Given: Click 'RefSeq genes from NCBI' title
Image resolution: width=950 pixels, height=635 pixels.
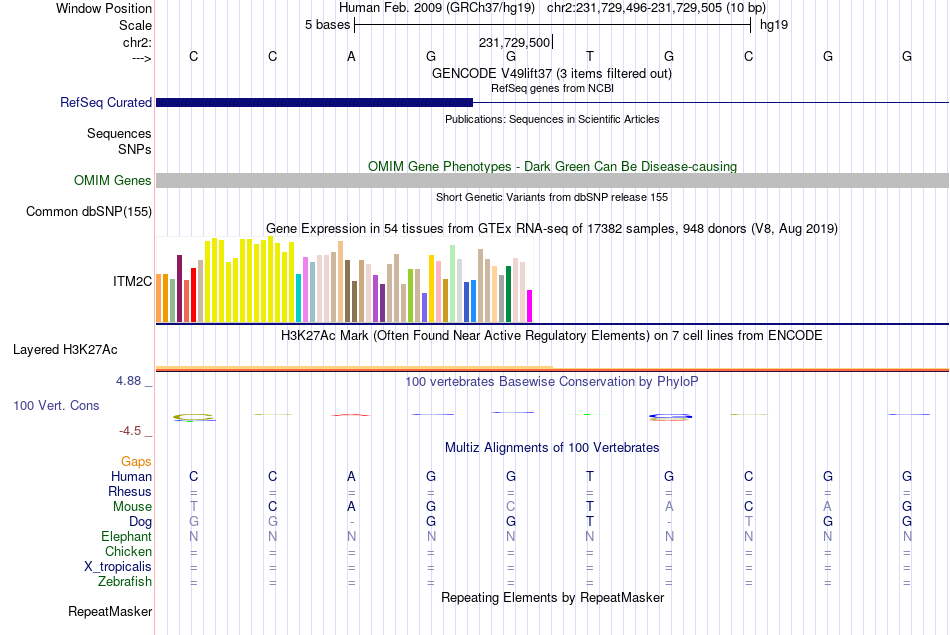Looking at the screenshot, I should point(552,88).
